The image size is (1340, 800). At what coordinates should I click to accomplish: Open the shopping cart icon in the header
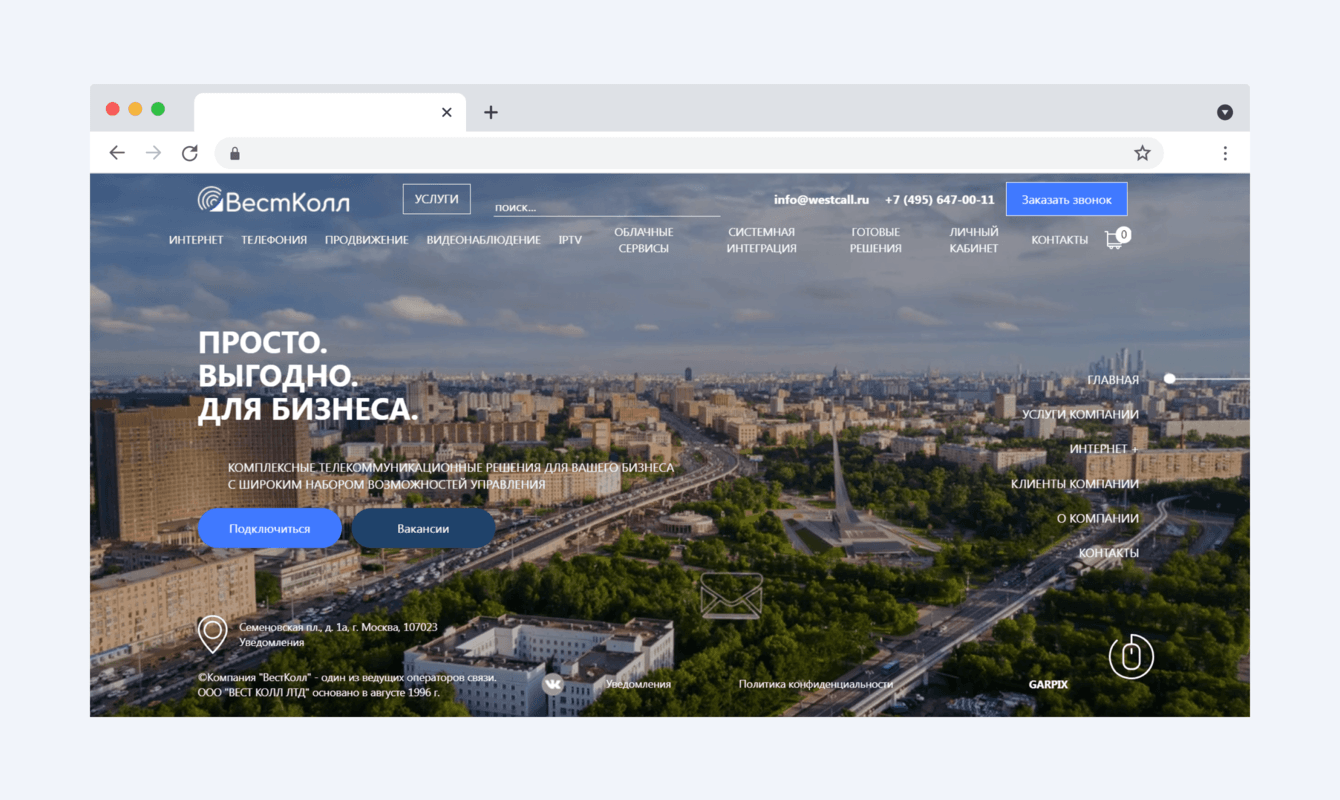click(1114, 239)
